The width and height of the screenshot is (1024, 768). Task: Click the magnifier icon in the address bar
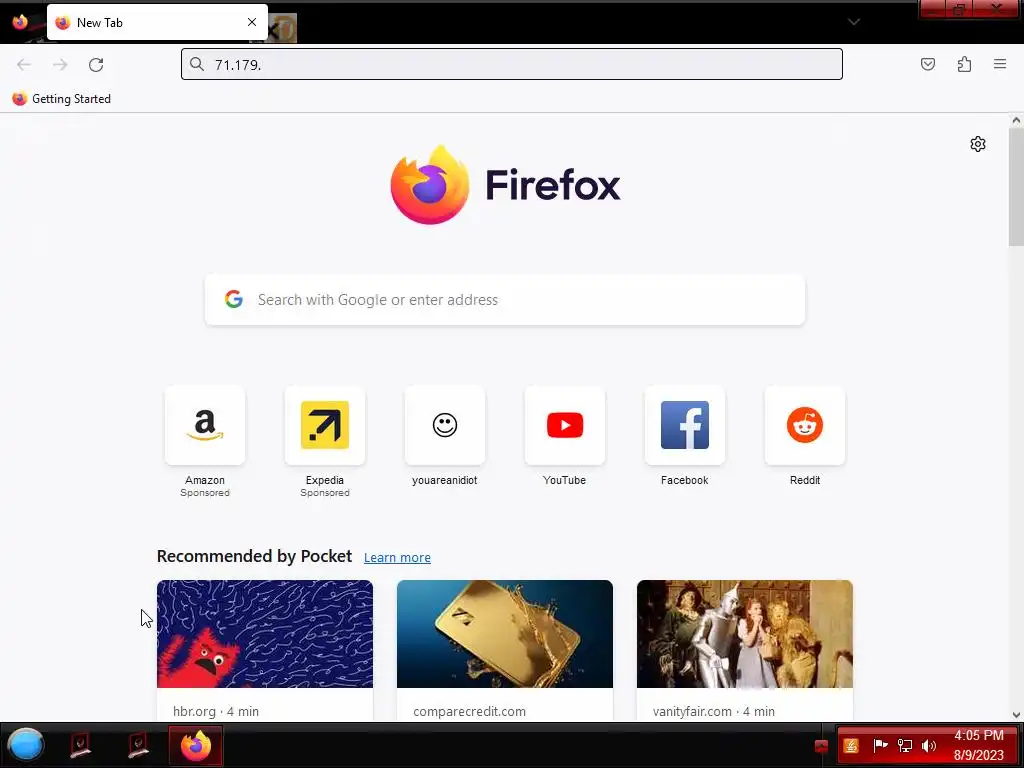[197, 64]
